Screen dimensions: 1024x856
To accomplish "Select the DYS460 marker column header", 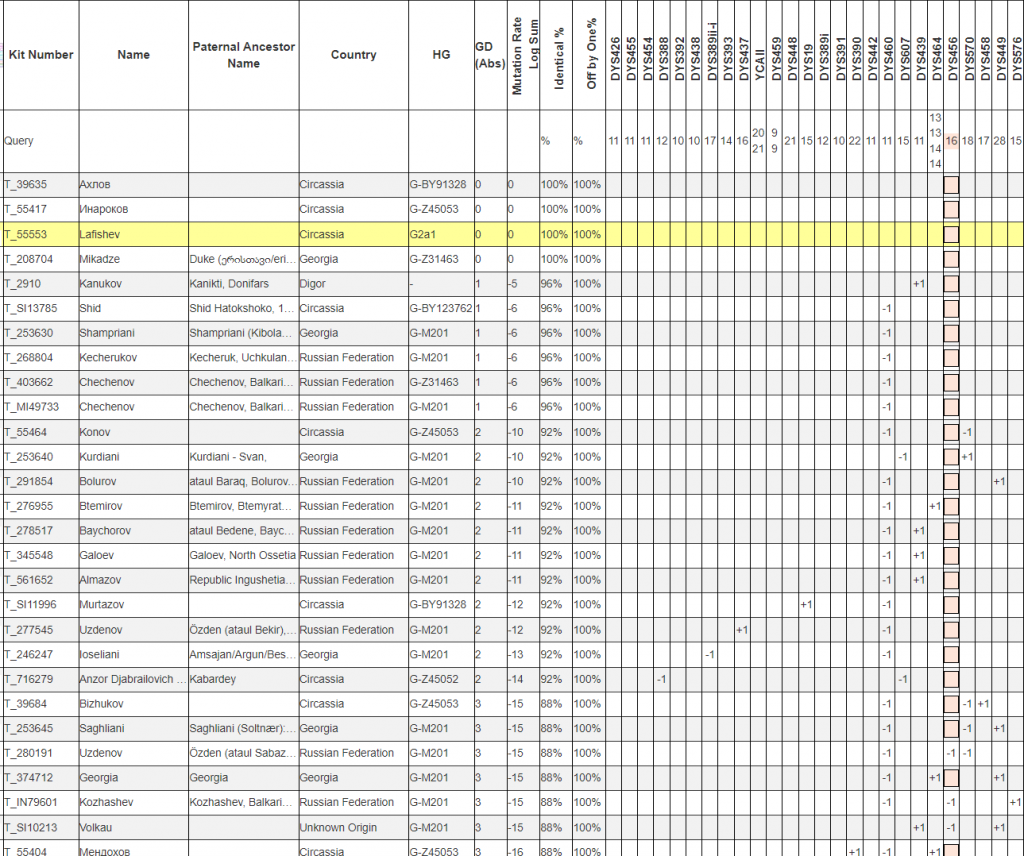I will (888, 59).
